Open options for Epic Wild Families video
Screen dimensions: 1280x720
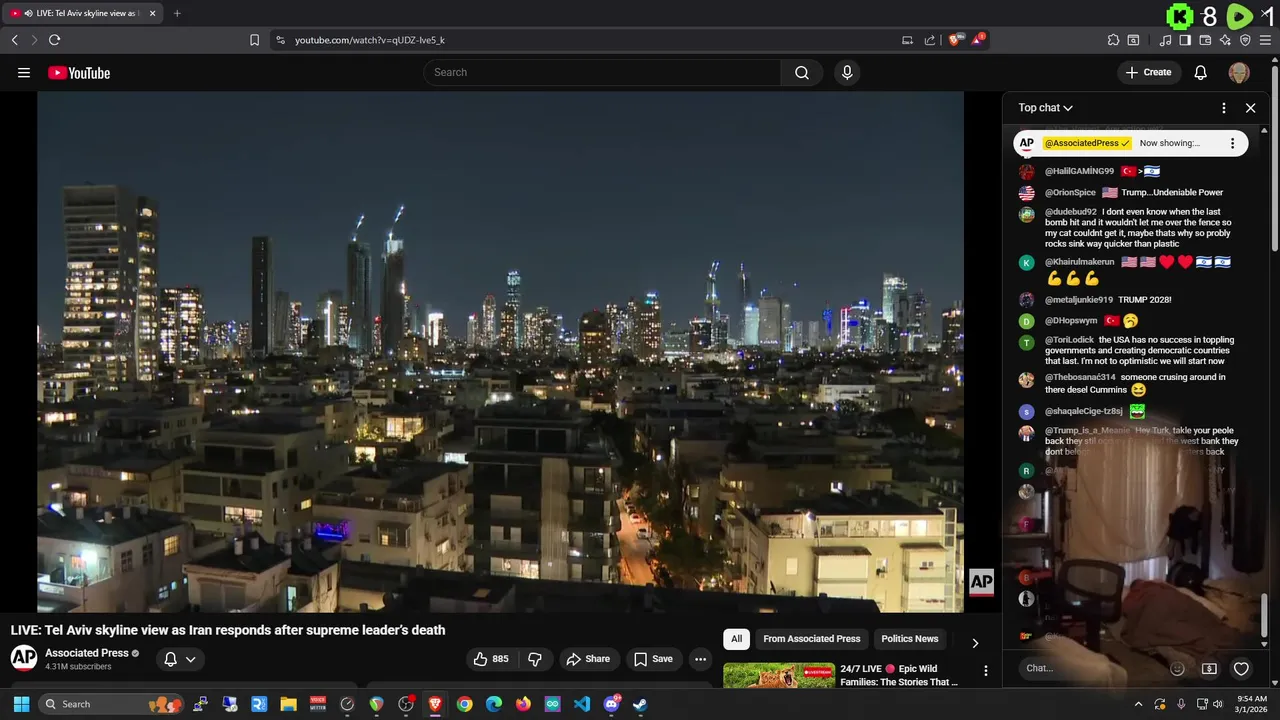click(985, 671)
